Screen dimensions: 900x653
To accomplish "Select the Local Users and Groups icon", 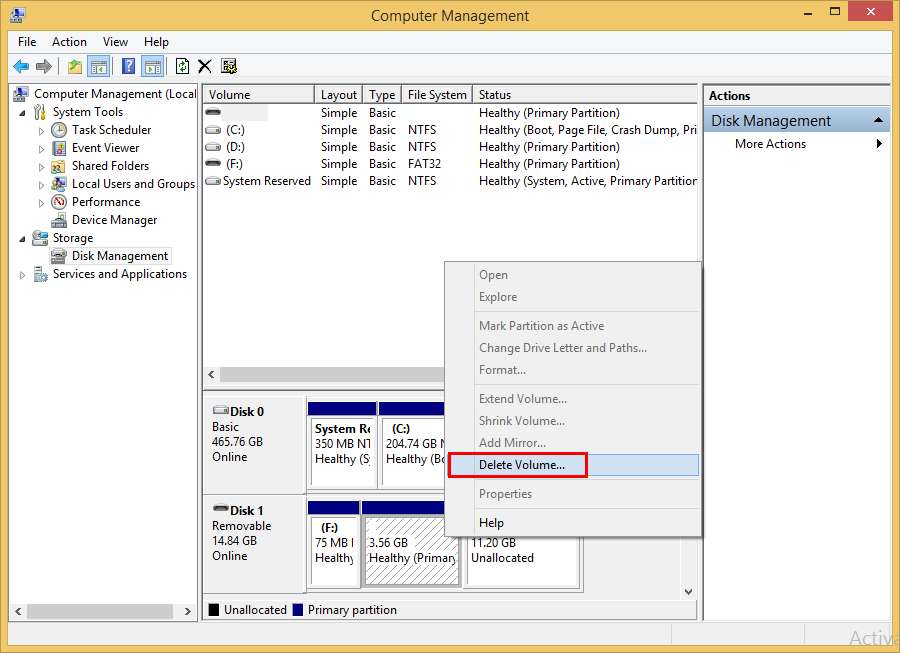I will coord(59,184).
